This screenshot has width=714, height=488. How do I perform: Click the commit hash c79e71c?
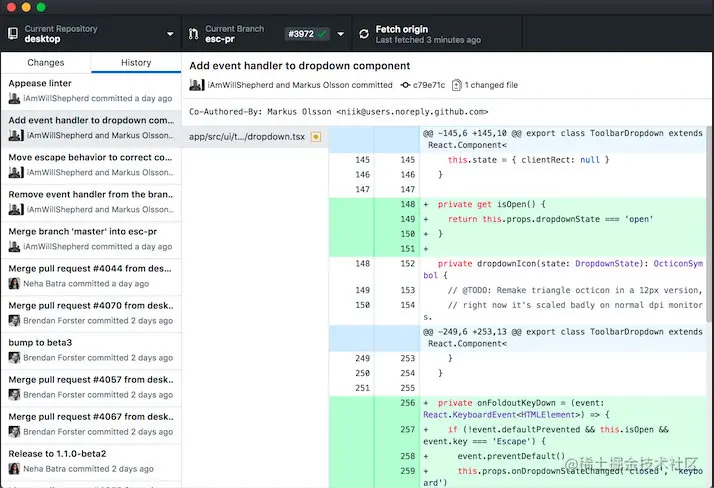[428, 85]
